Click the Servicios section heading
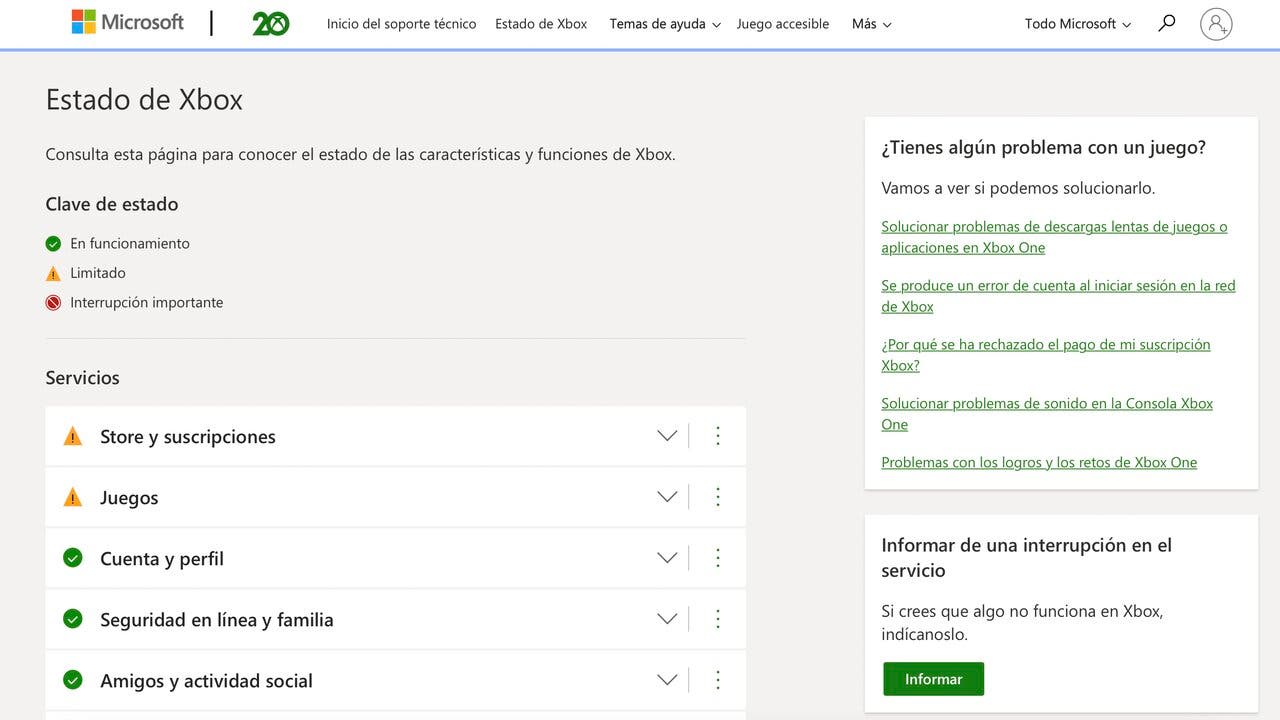The image size is (1280, 720). 82,378
